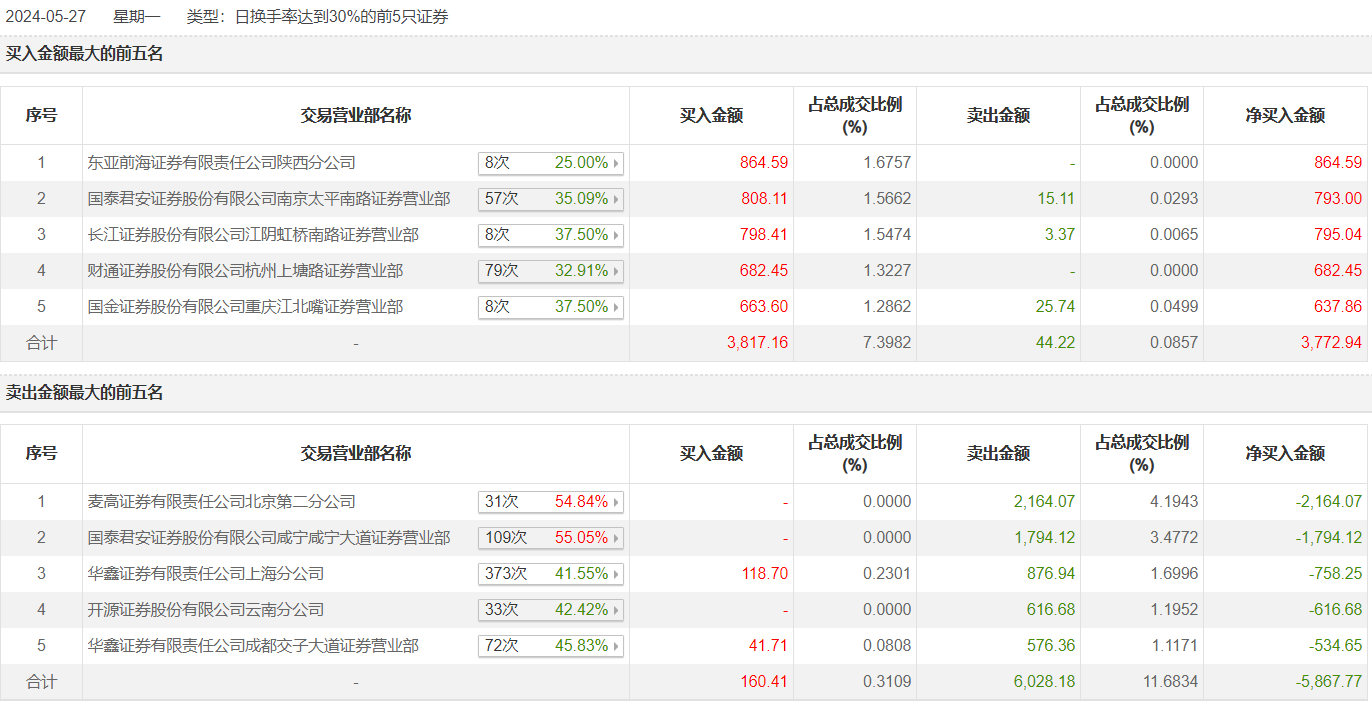Image resolution: width=1372 pixels, height=704 pixels.
Task: Open the 72次 45.83% stats popup
Action: click(551, 646)
